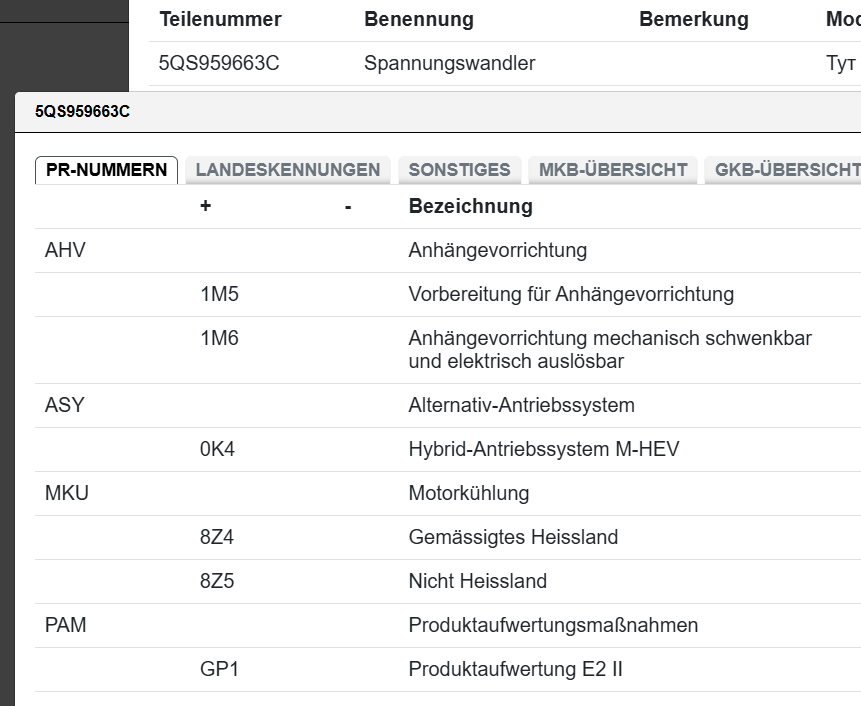Click Produktaufwertung E2 II description
Screen dimensions: 861x706
[x=516, y=669]
